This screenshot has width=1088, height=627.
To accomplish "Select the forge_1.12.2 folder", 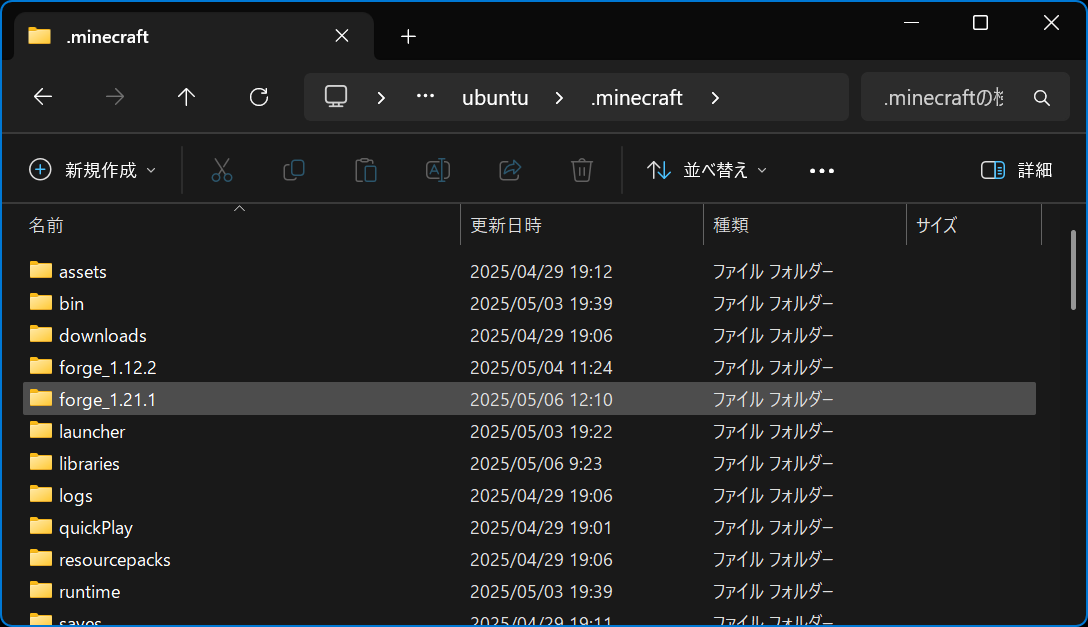I will pyautogui.click(x=529, y=367).
